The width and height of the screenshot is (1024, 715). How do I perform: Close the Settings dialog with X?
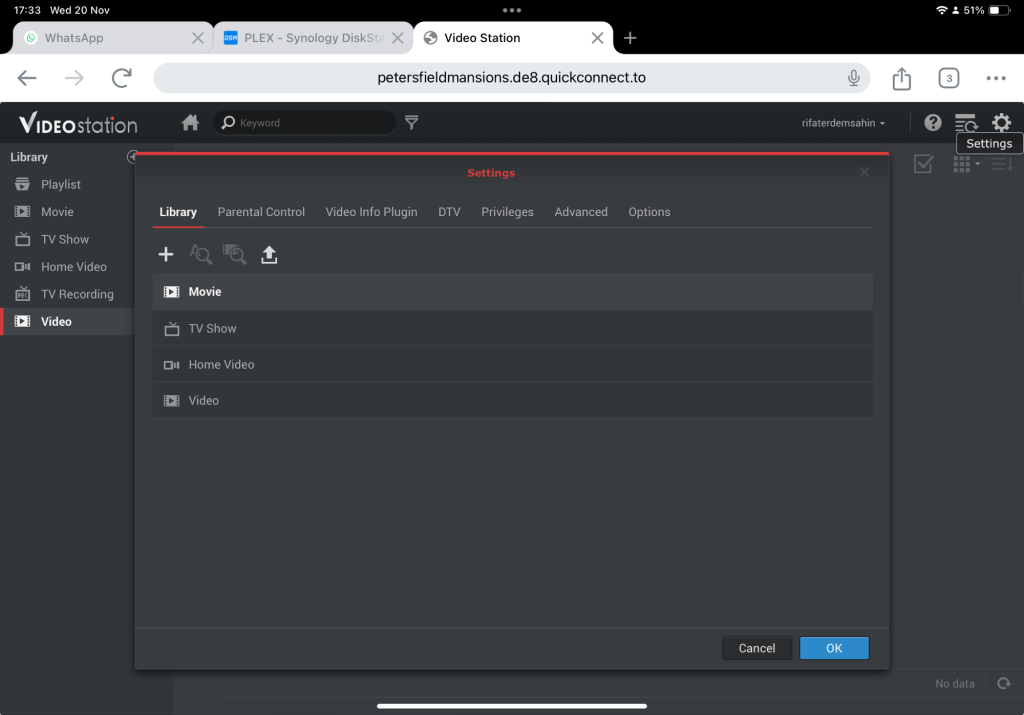click(864, 172)
